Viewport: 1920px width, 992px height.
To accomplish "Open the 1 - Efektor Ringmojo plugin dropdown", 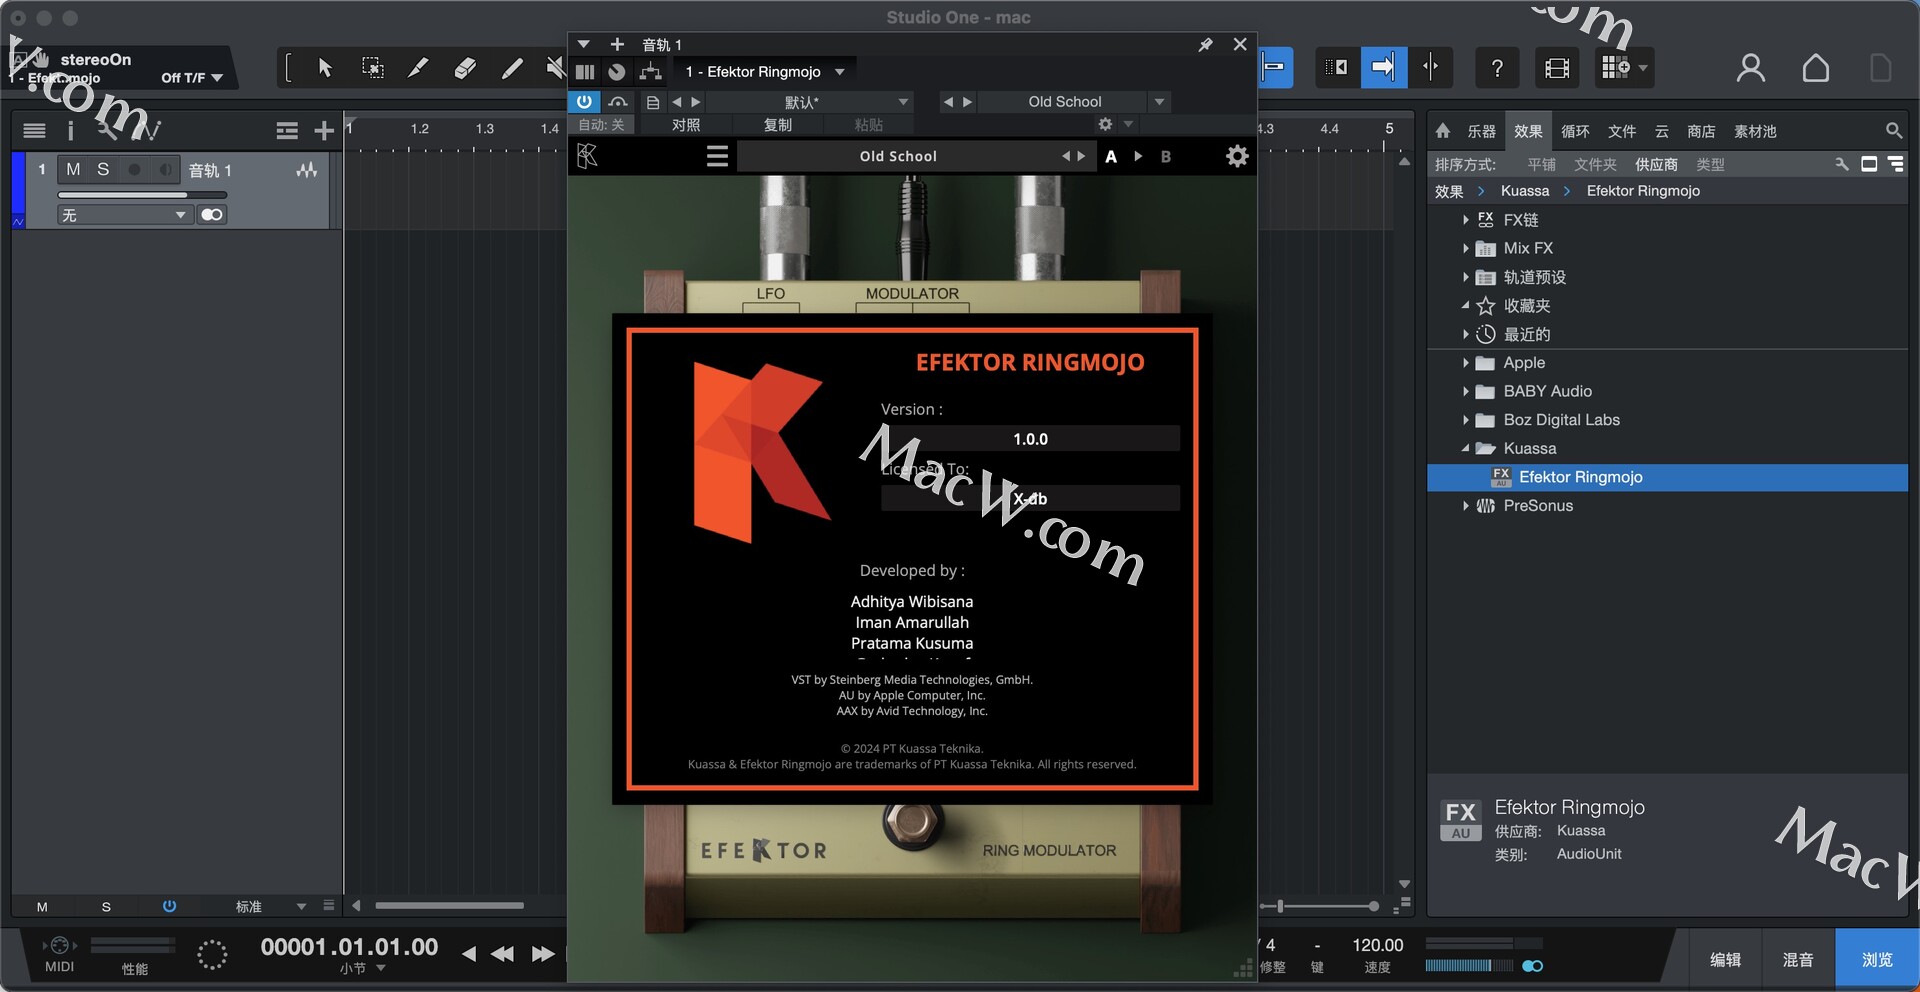I will click(765, 72).
